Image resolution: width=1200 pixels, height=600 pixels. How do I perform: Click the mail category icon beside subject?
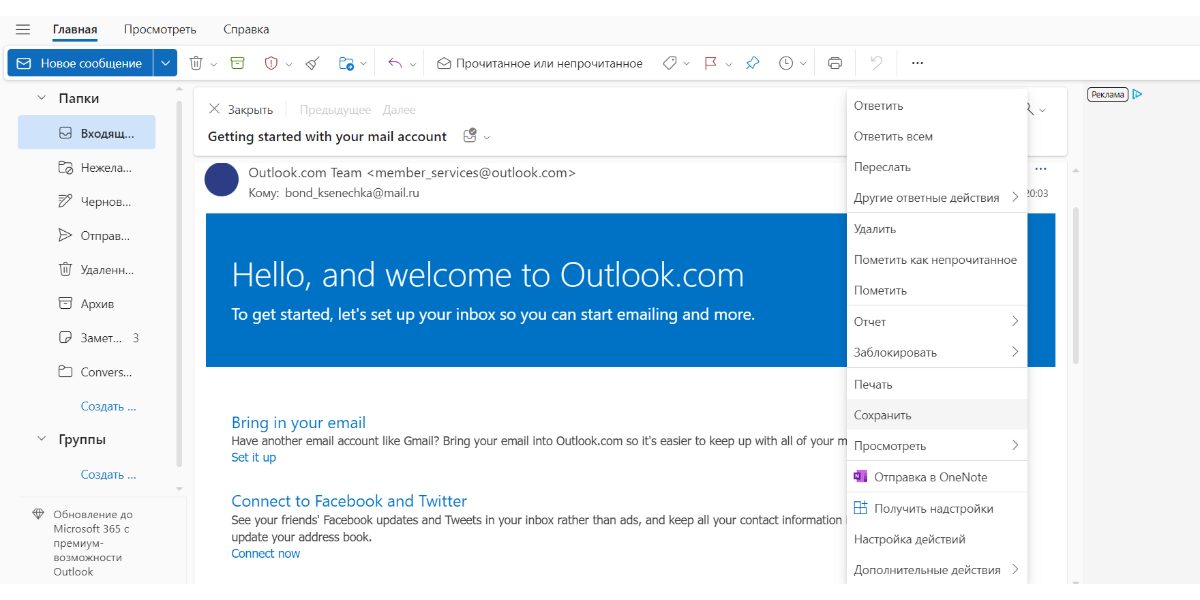tap(470, 136)
